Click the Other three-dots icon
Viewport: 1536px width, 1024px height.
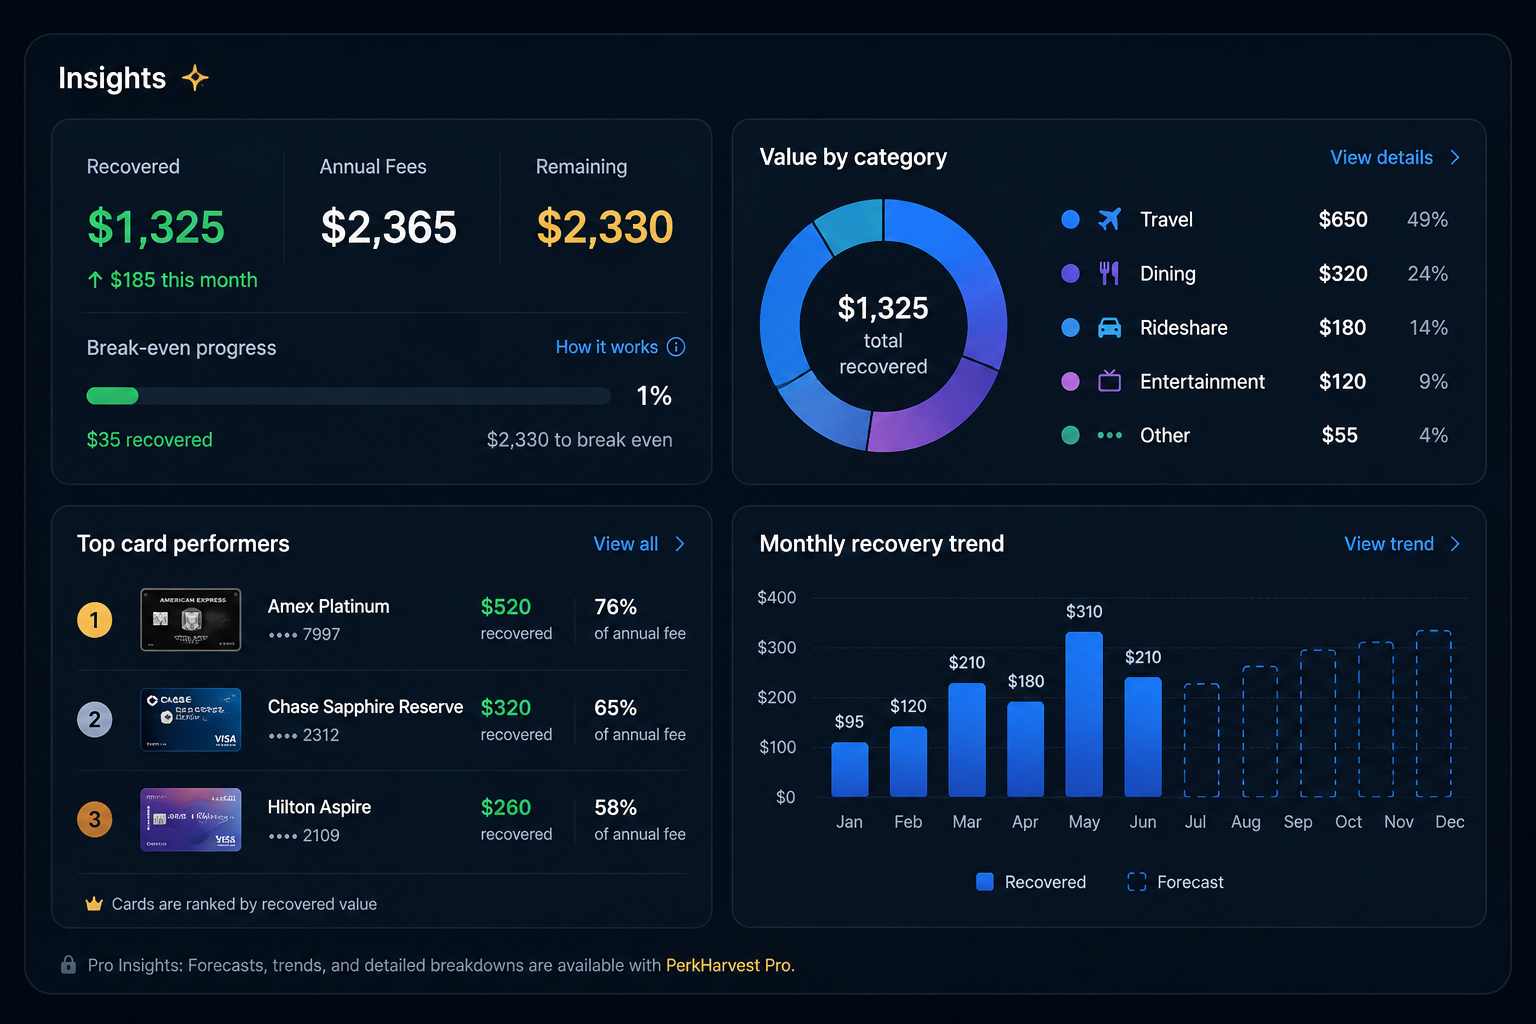click(x=1109, y=435)
